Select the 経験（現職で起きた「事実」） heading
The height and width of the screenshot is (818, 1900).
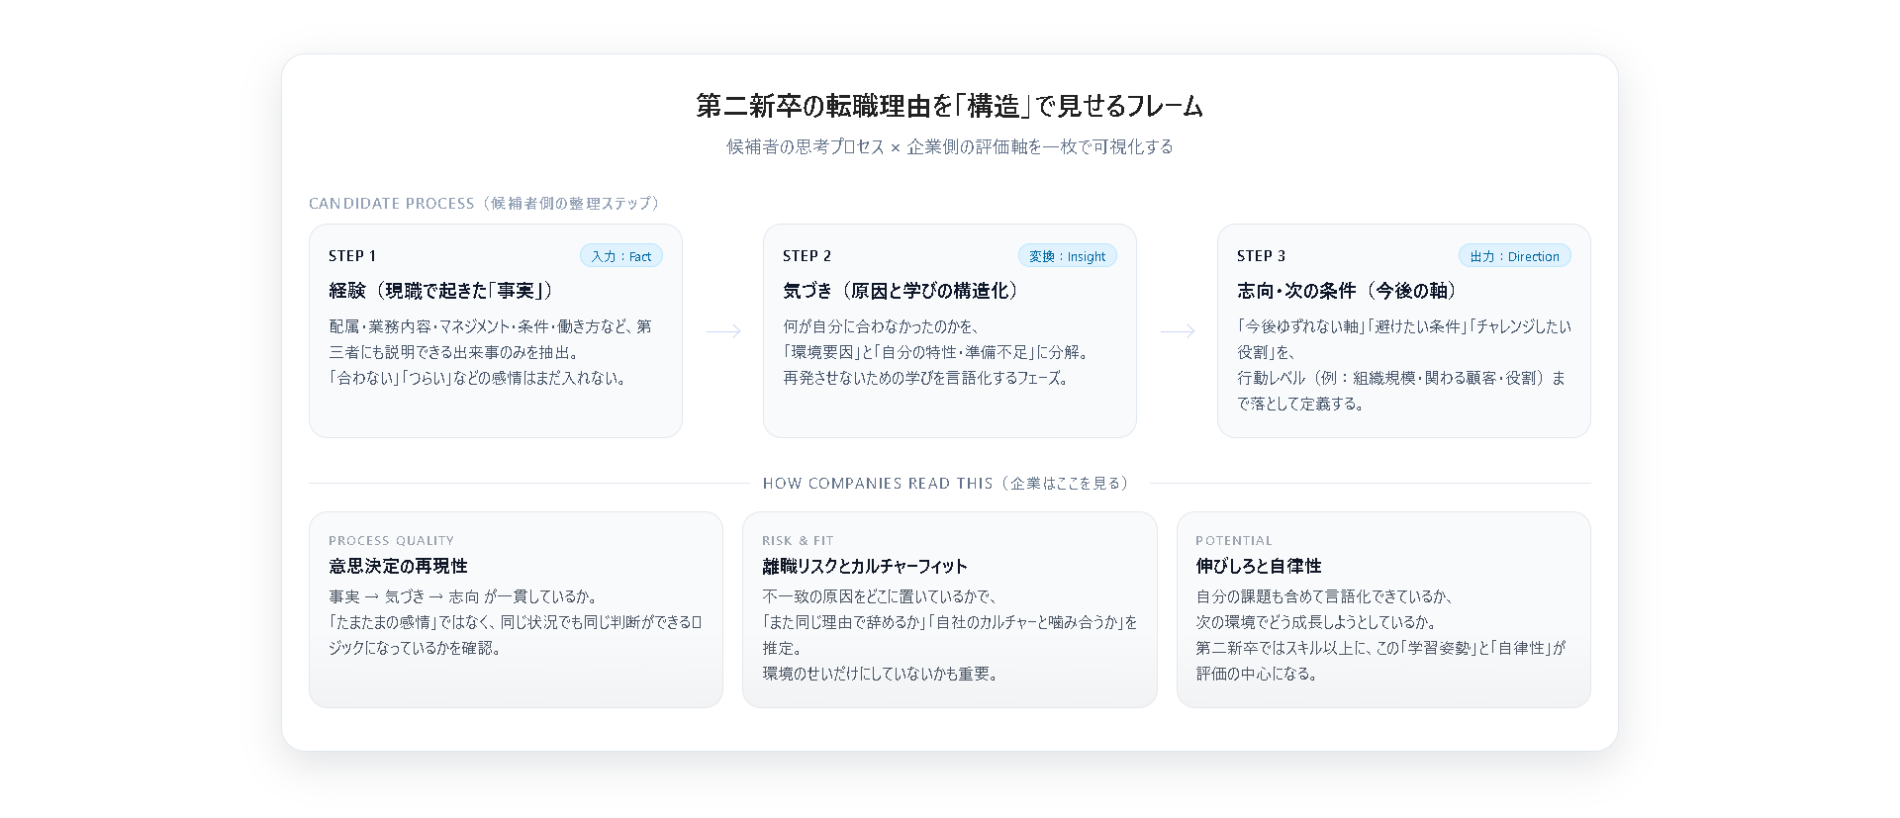tap(442, 291)
